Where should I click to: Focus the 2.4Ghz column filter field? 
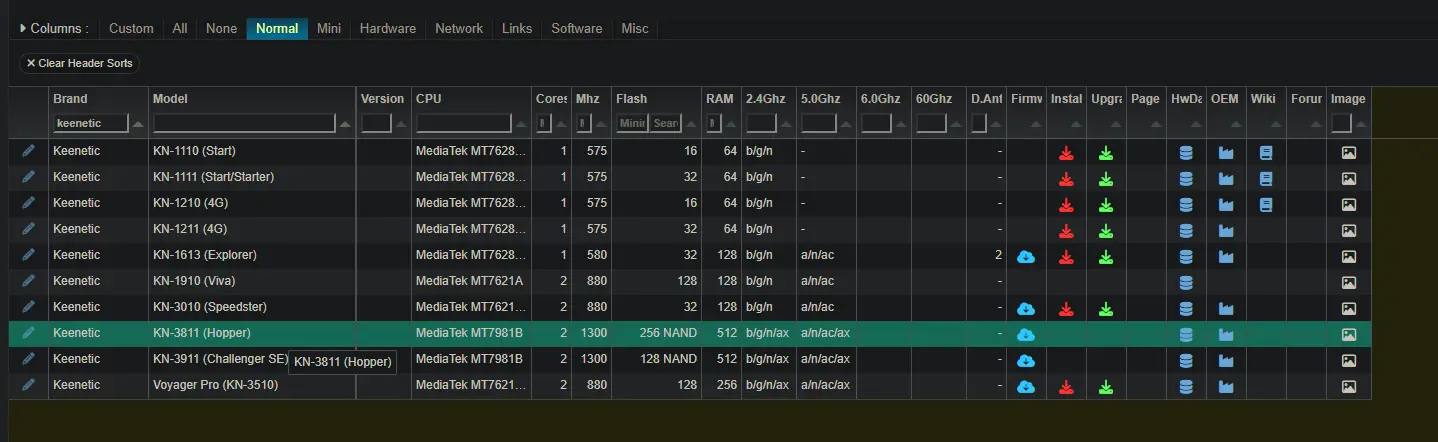(761, 123)
